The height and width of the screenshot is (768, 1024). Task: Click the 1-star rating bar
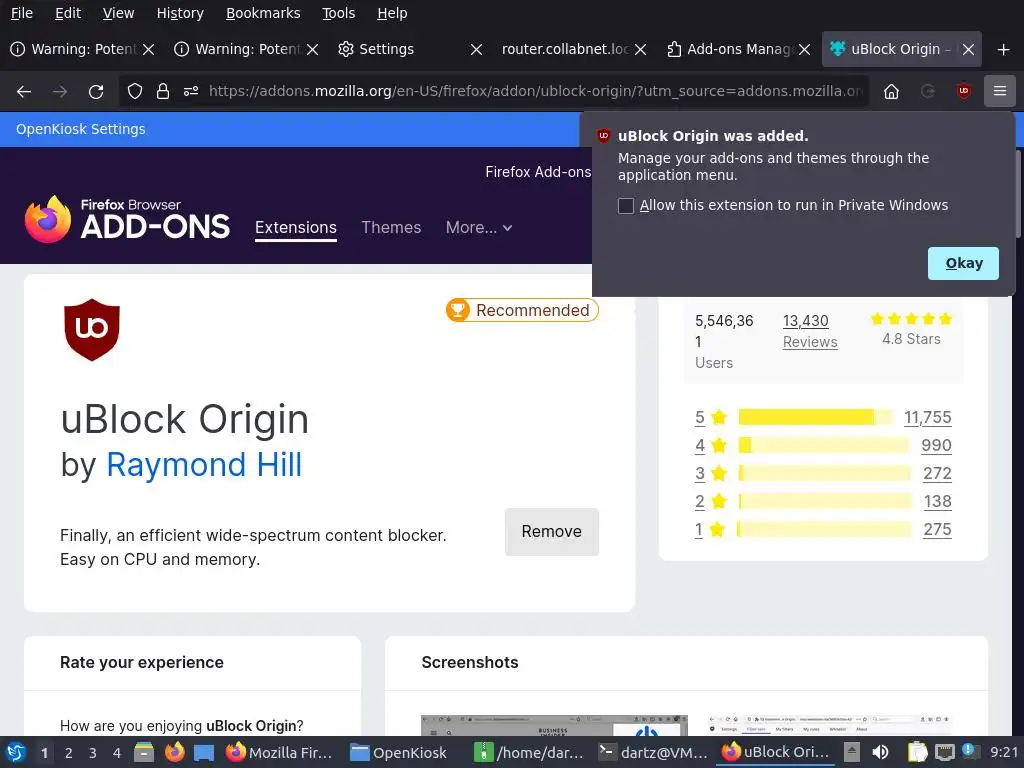point(824,529)
